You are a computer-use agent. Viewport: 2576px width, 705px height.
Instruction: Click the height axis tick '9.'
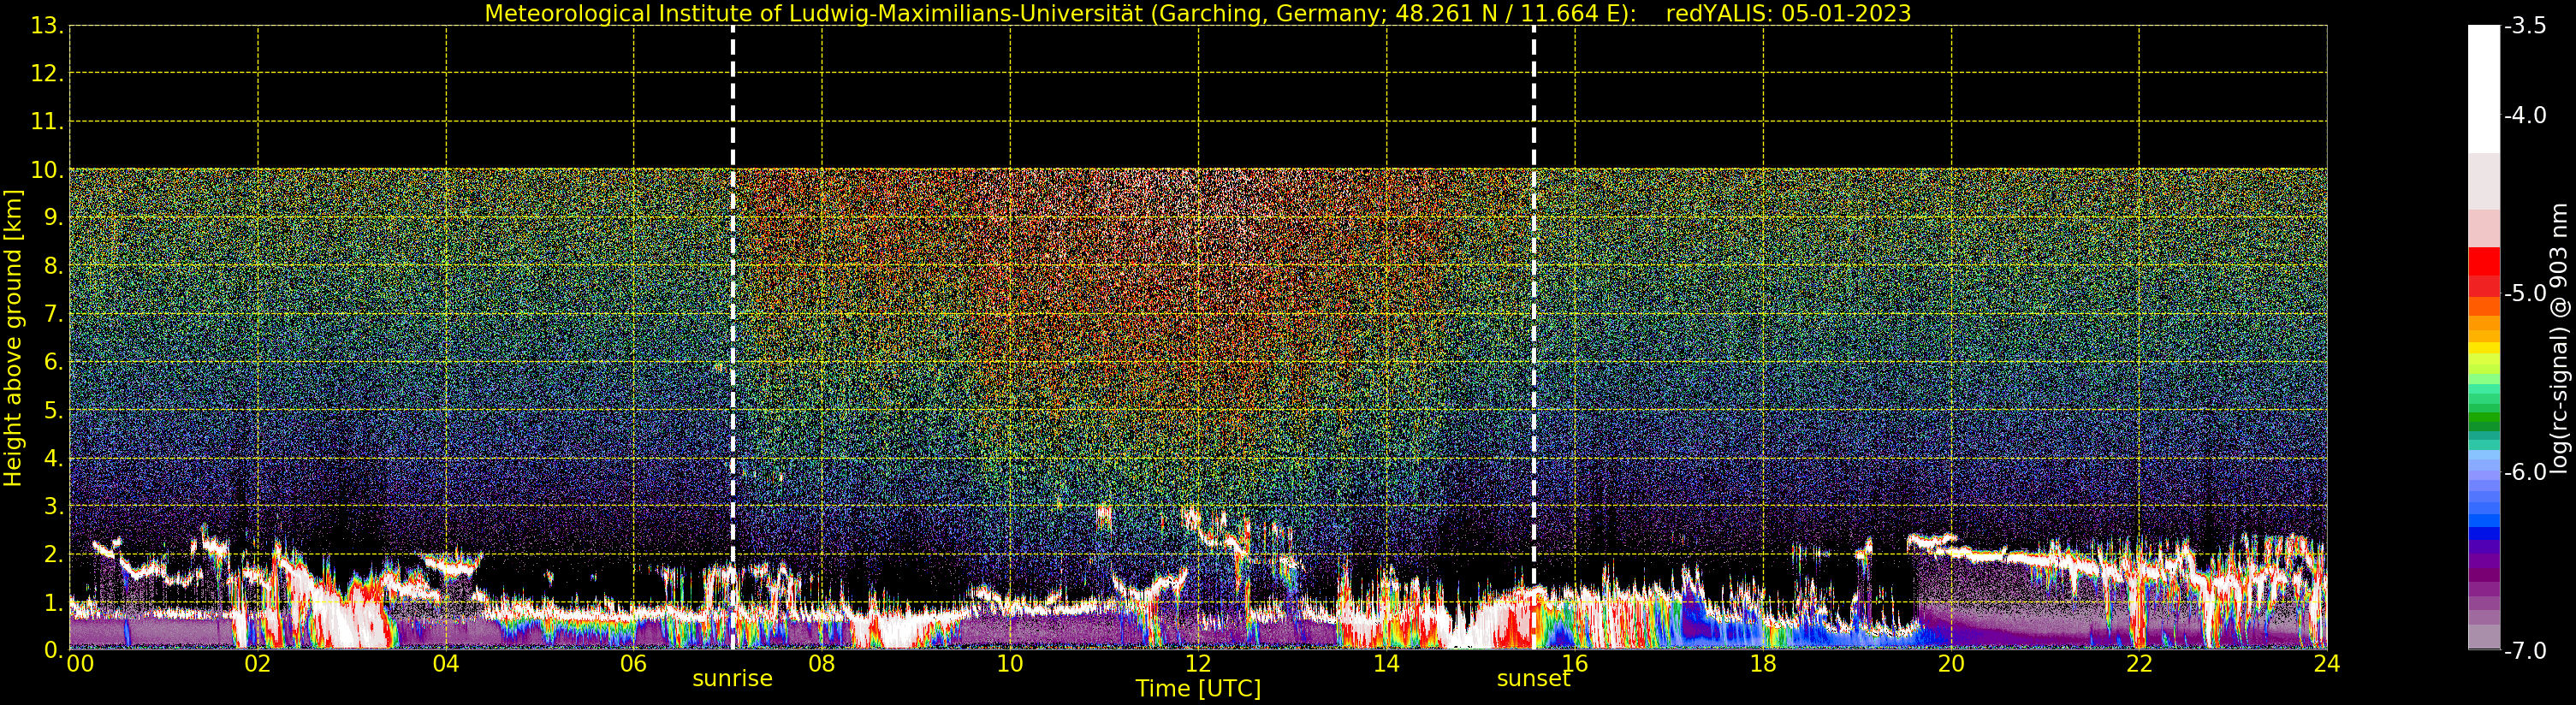tap(53, 218)
